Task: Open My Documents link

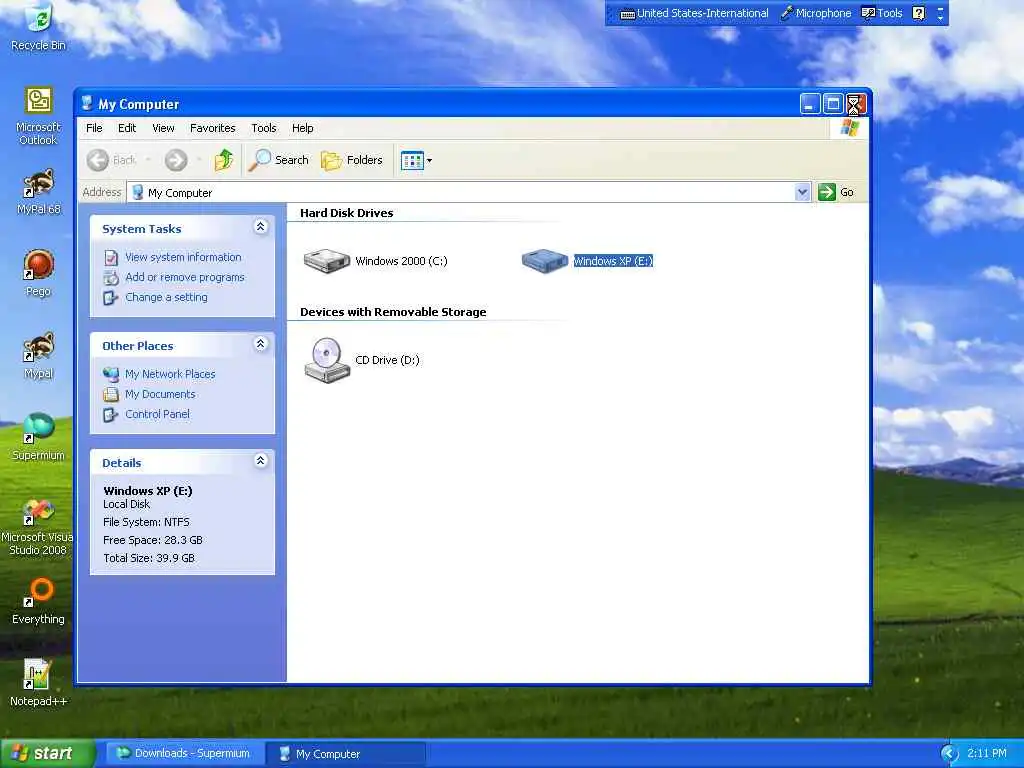Action: 160,394
